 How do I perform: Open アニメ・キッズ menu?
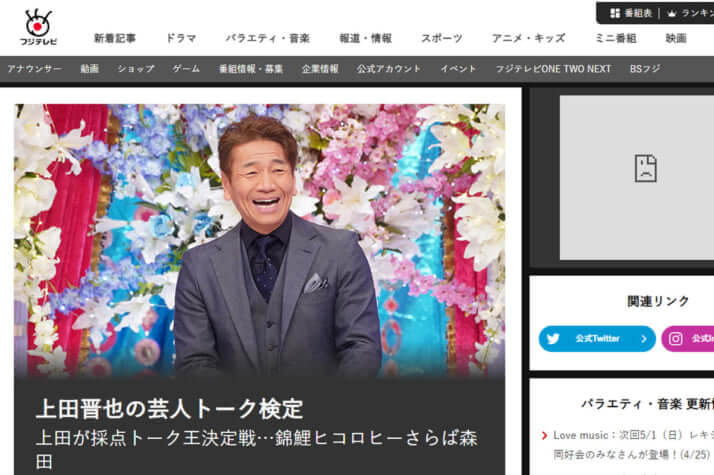point(529,38)
